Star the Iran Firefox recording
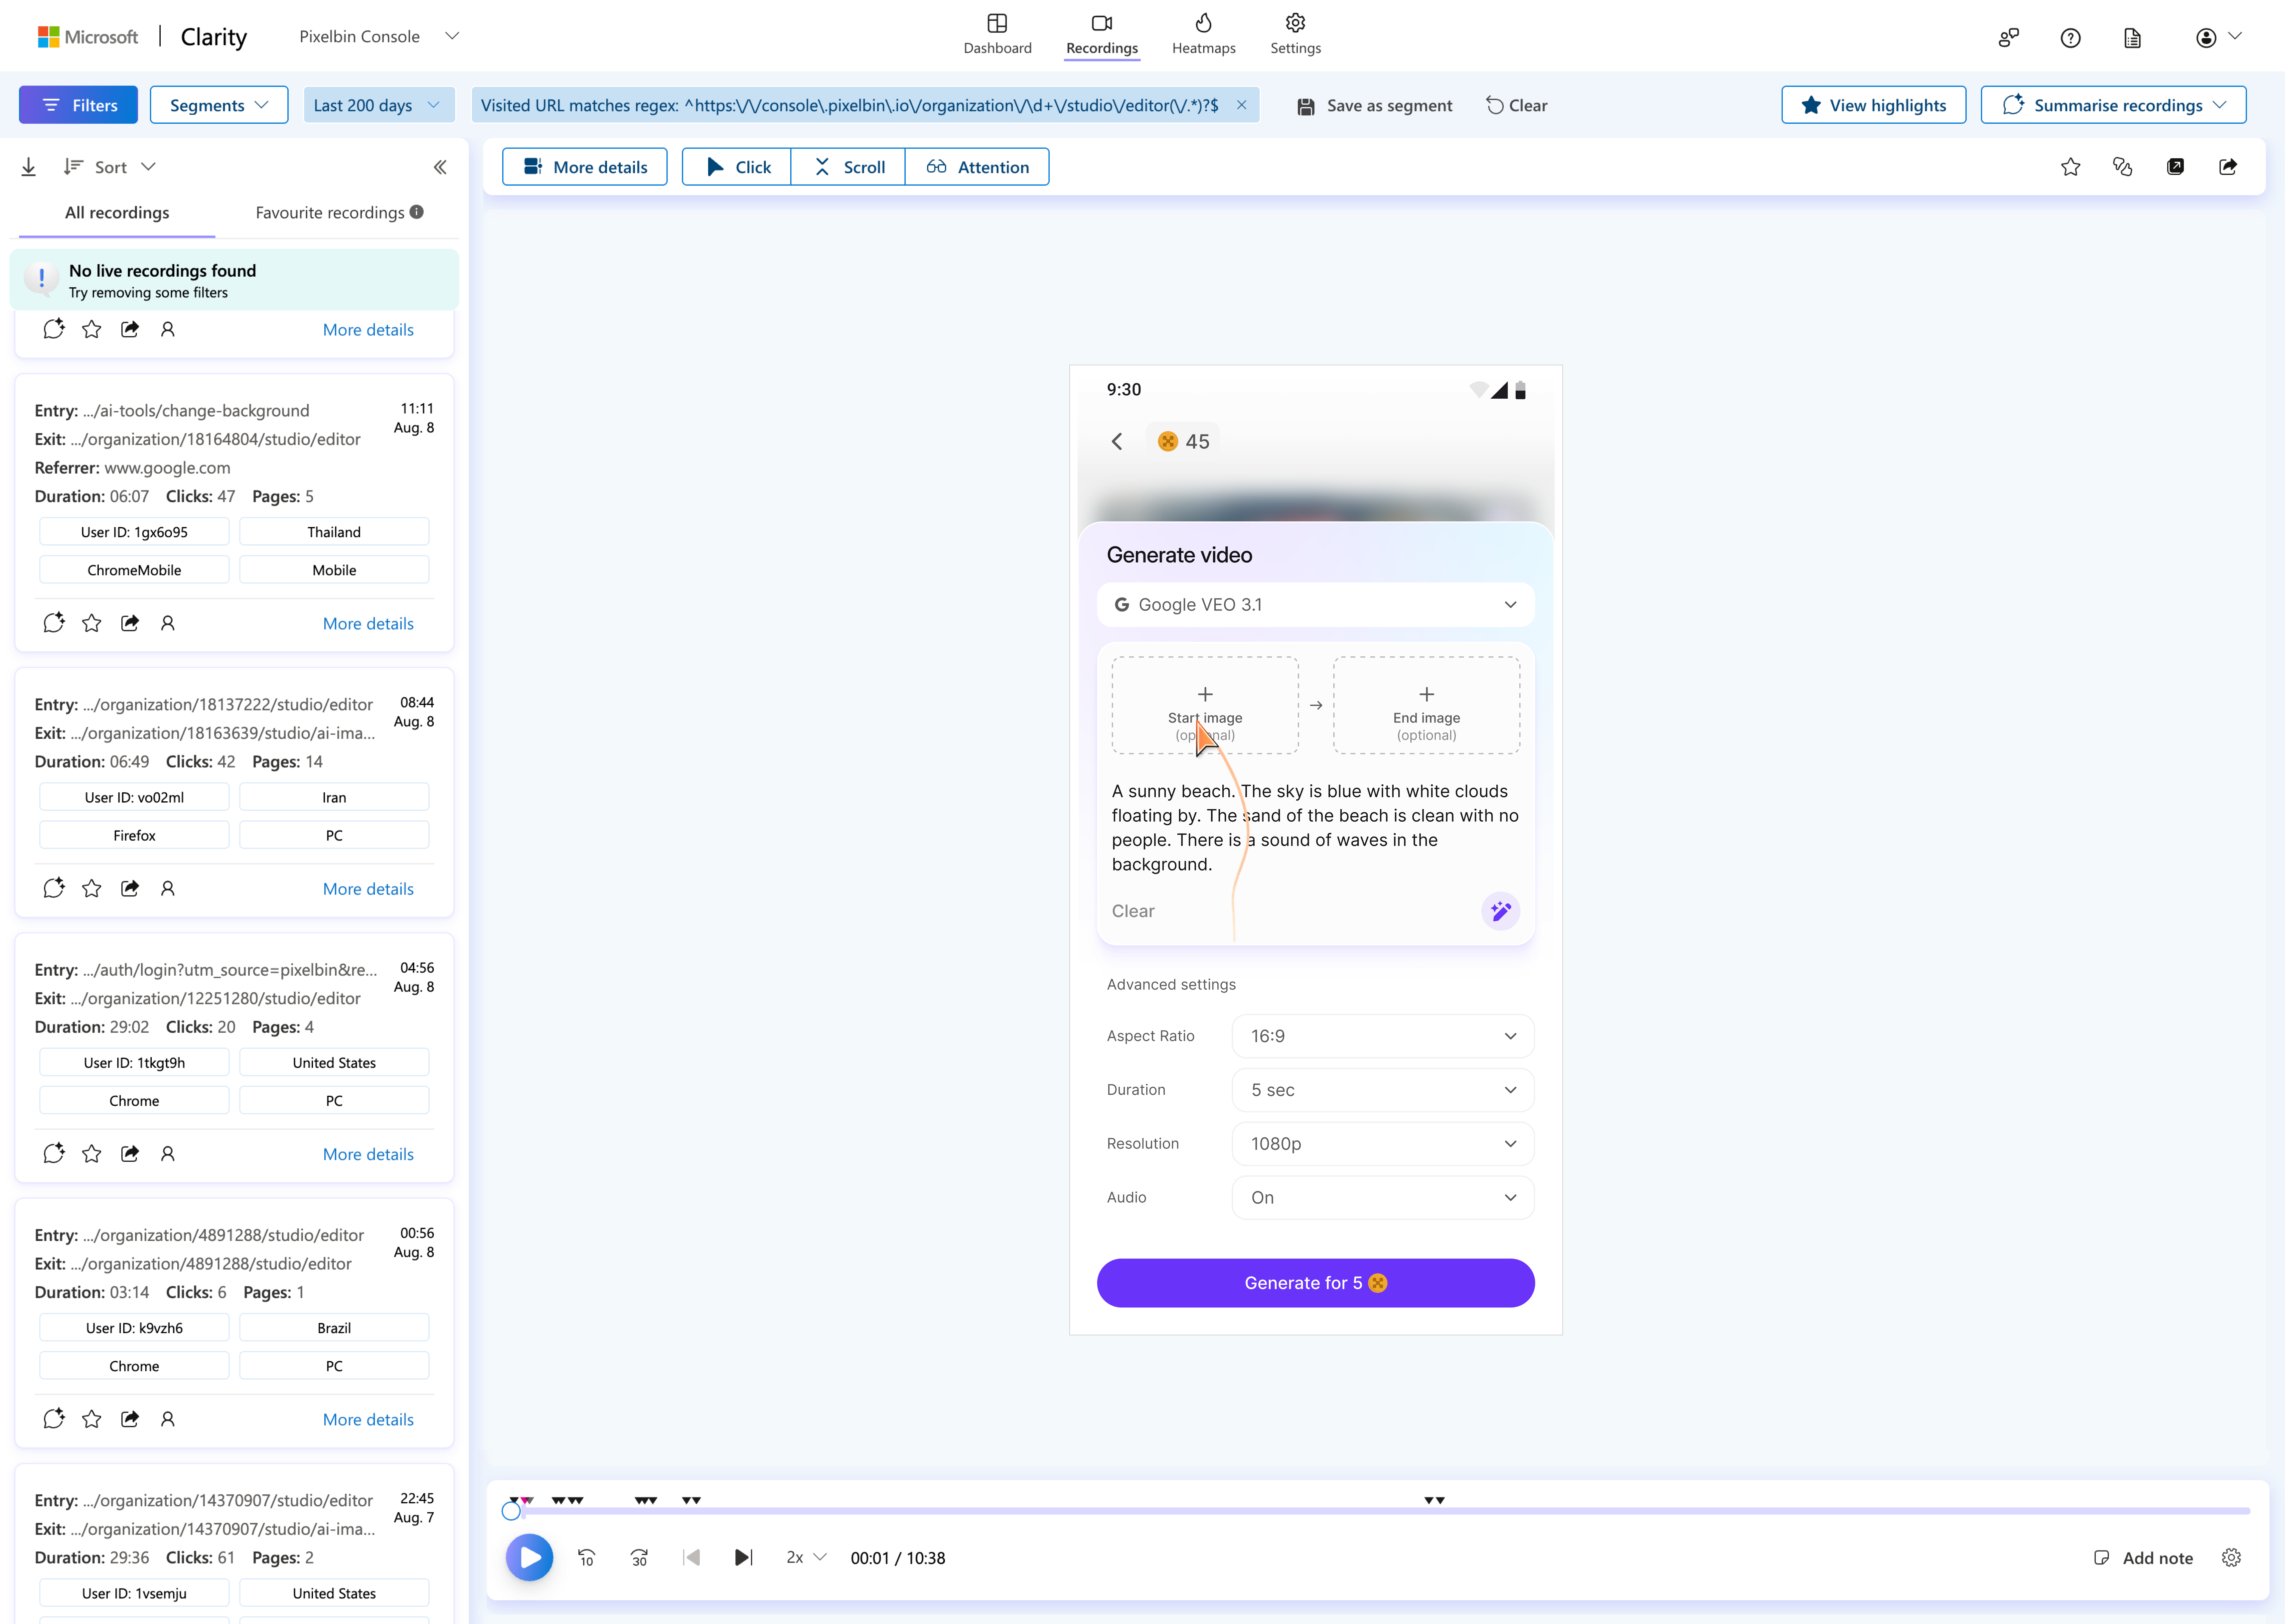This screenshot has width=2285, height=1624. (92, 888)
